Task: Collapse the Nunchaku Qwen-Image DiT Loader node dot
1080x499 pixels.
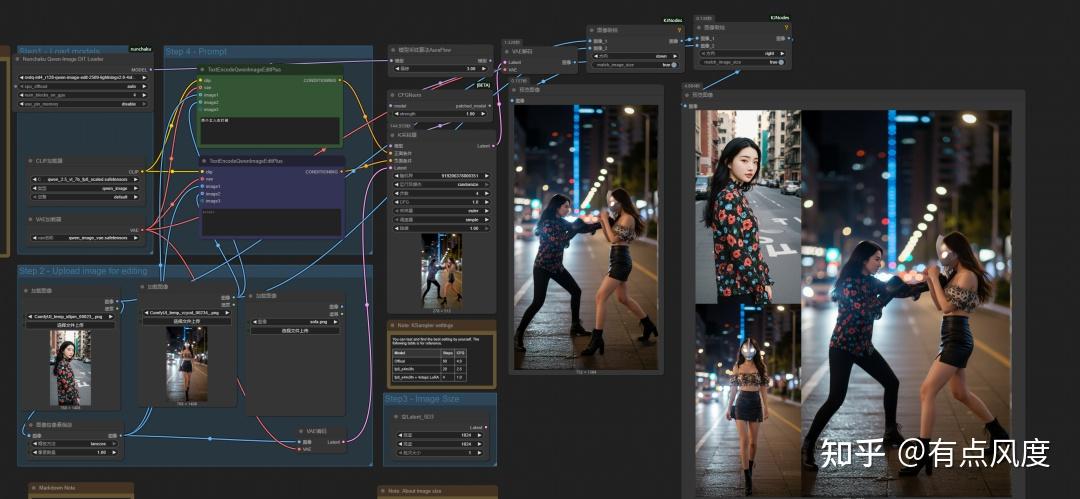Action: click(x=19, y=59)
